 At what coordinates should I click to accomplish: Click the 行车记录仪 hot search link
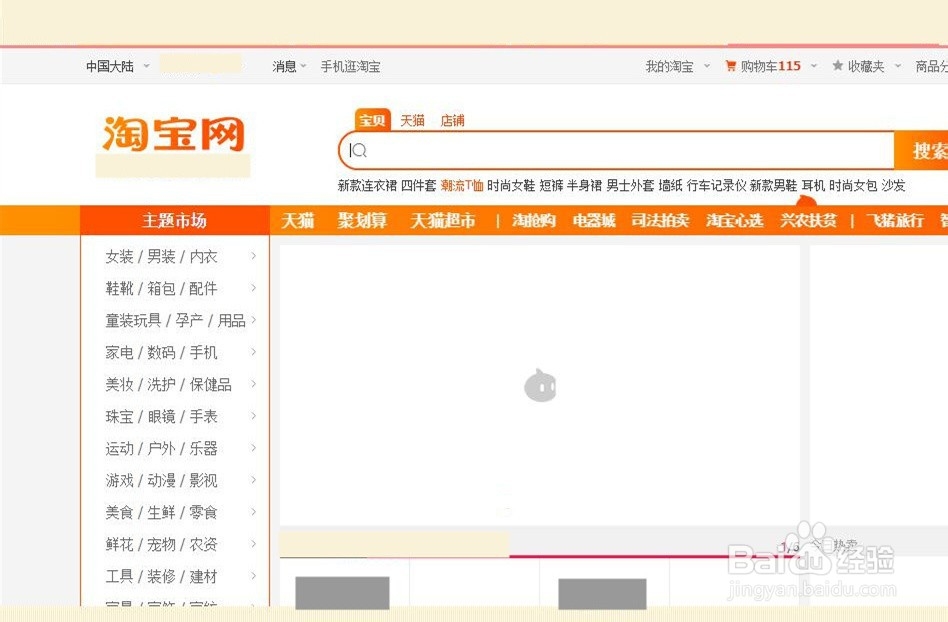pos(716,186)
